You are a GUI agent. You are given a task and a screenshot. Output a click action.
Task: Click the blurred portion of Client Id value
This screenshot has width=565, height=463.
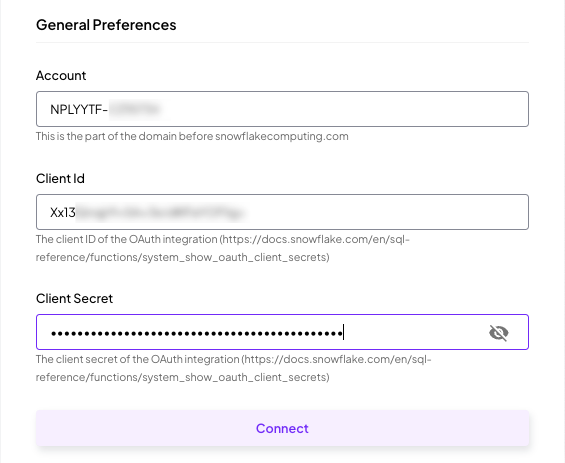tap(161, 212)
